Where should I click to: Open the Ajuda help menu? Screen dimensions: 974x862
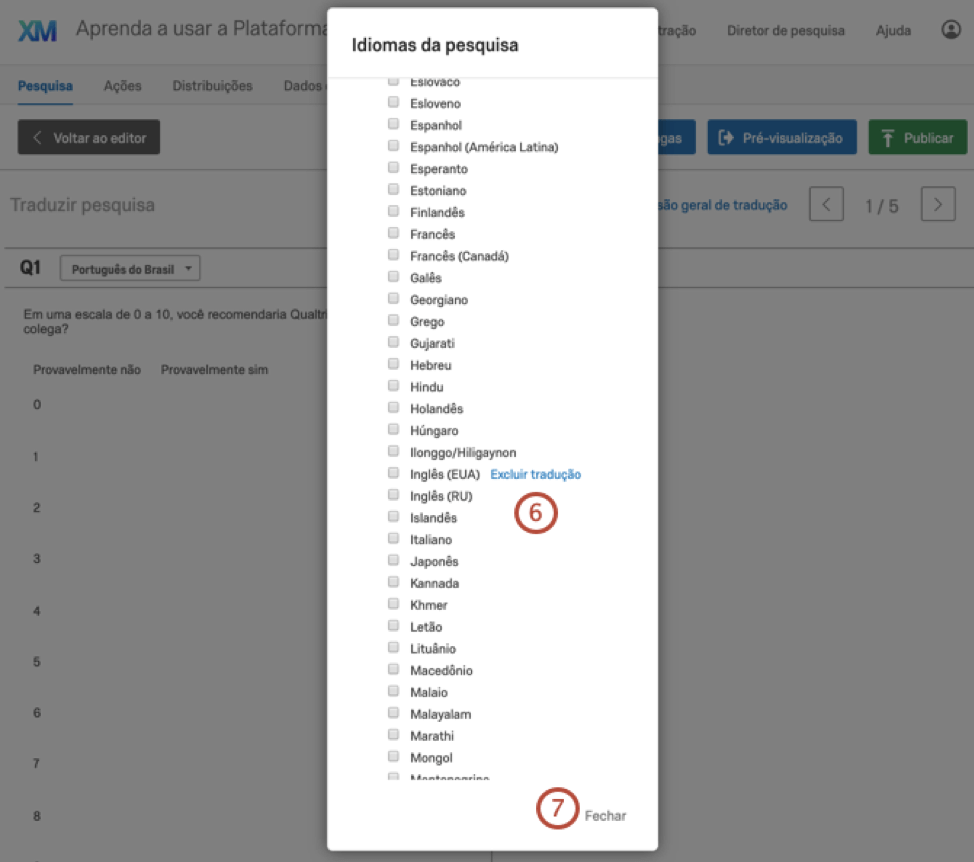point(893,30)
